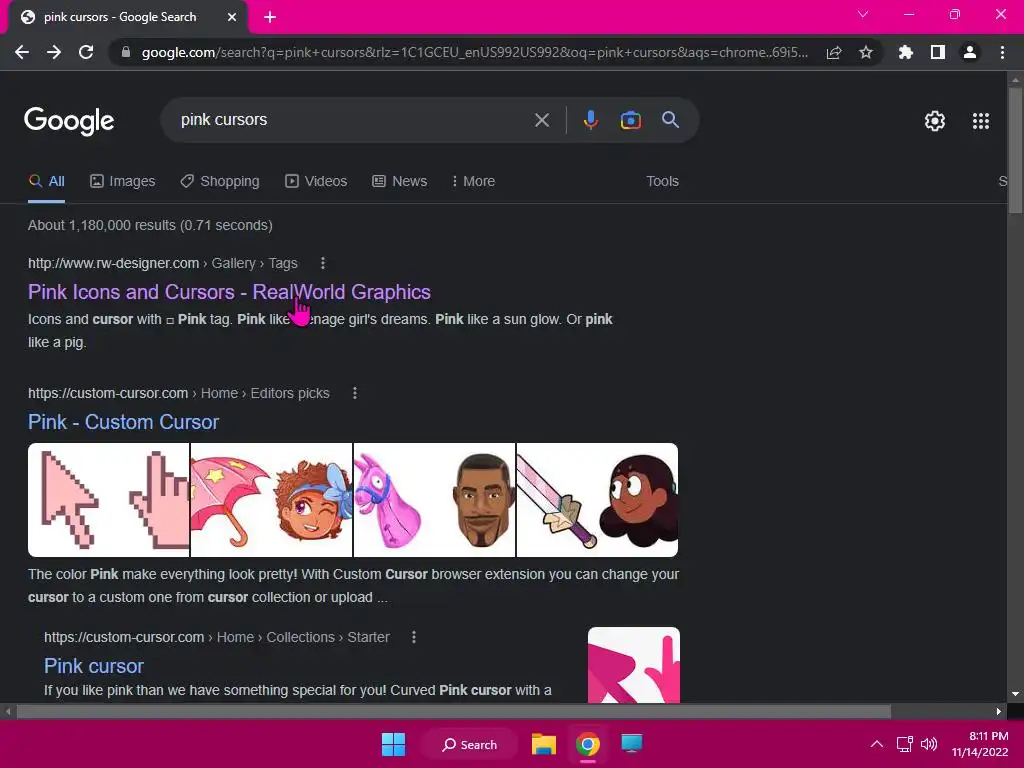The width and height of the screenshot is (1024, 768).
Task: Go to Google homepage via logo
Action: pos(69,121)
